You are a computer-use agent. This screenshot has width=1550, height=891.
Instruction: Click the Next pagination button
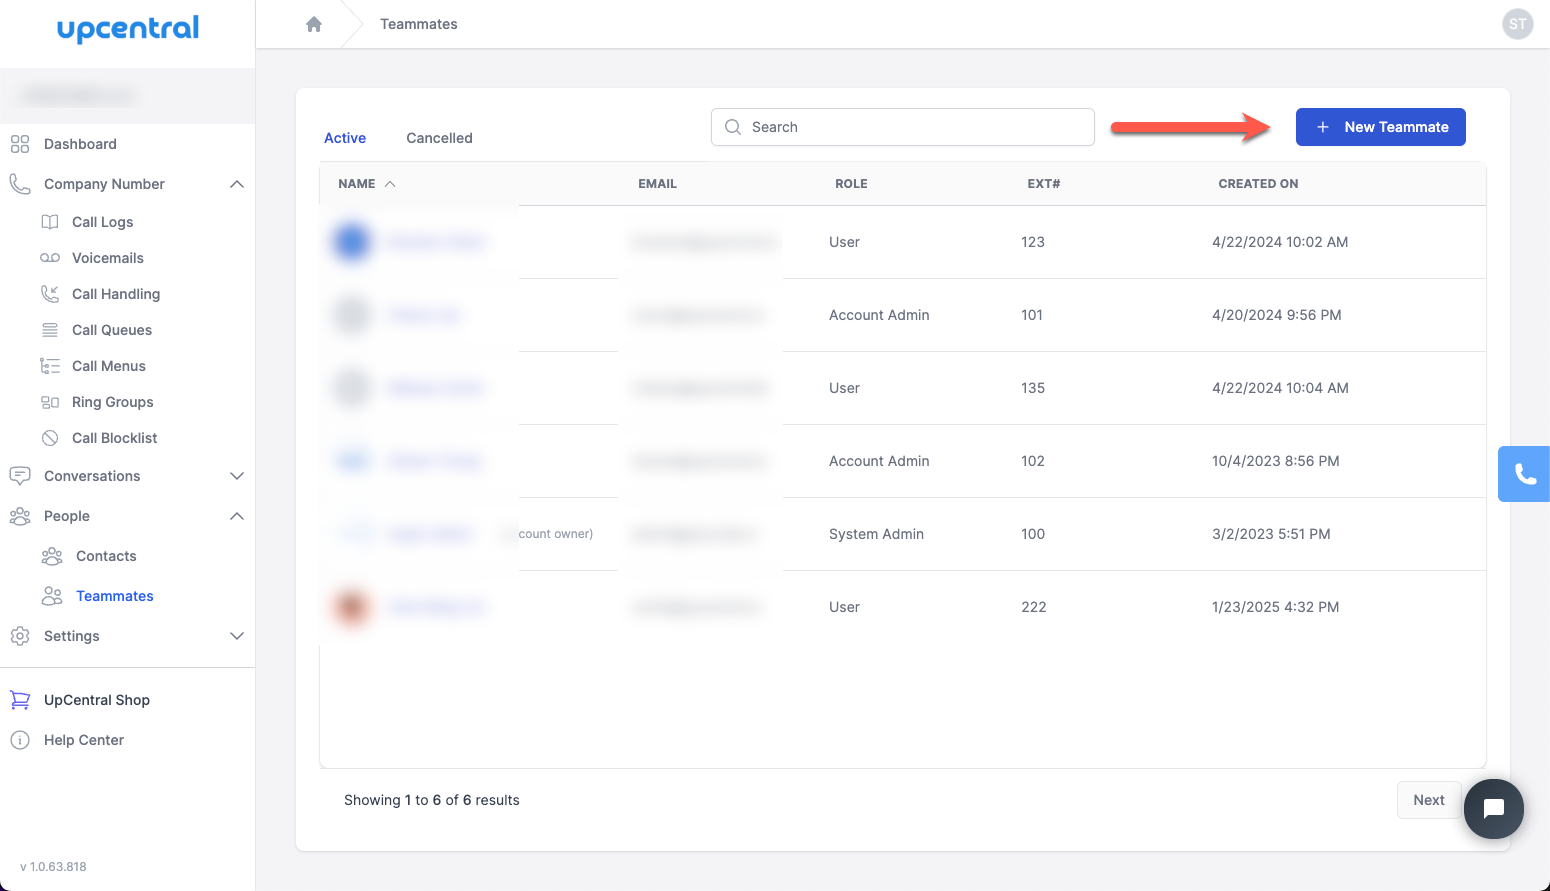(1428, 799)
